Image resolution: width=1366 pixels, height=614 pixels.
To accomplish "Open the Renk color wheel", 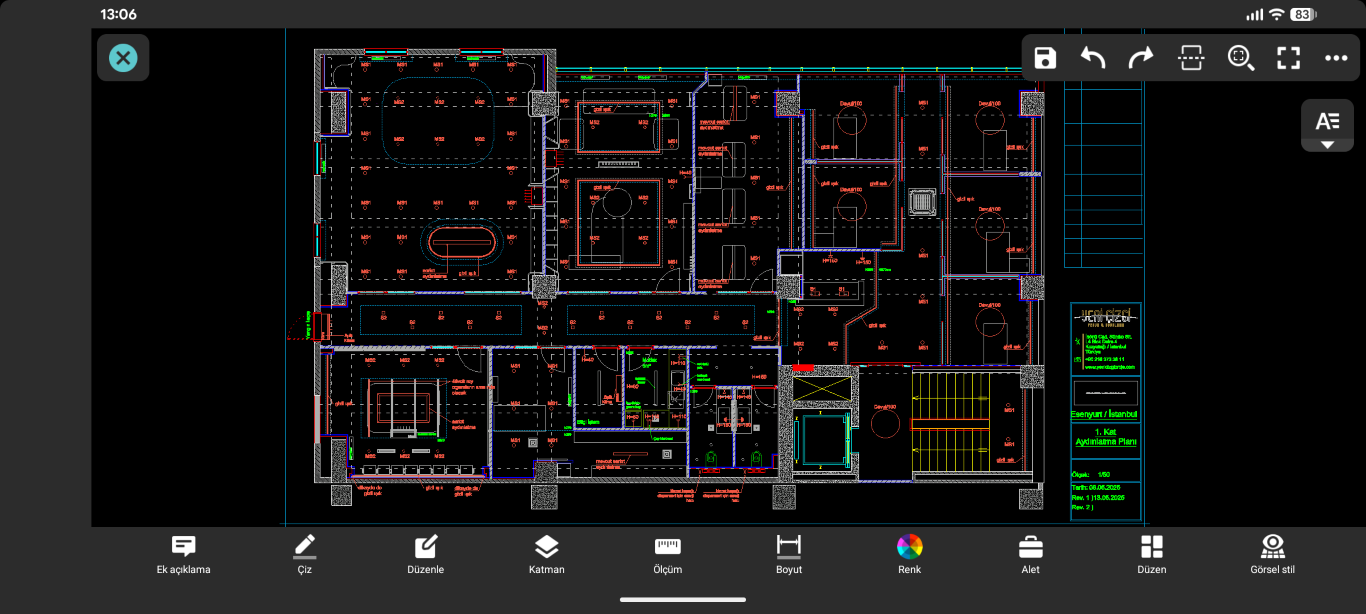I will (909, 555).
